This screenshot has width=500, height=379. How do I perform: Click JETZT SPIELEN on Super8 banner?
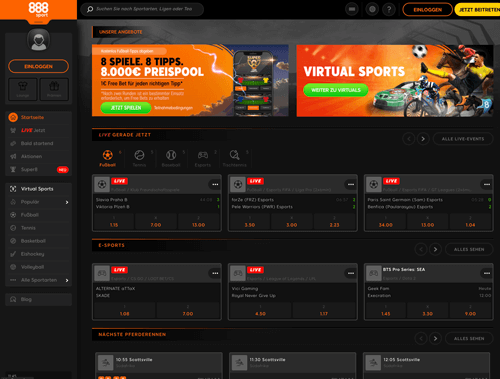pyautogui.click(x=126, y=108)
